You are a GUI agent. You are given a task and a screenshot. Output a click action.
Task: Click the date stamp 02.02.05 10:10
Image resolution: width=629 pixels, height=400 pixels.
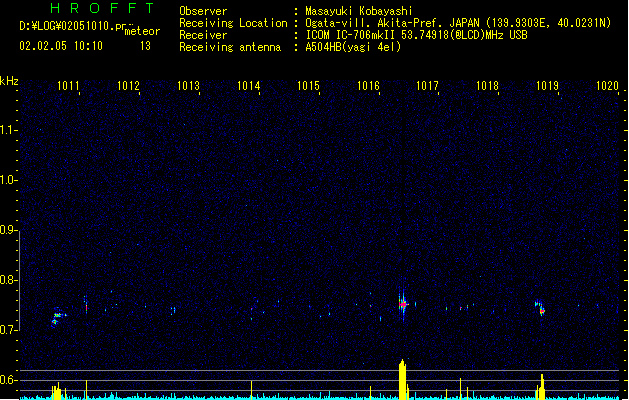(61, 46)
